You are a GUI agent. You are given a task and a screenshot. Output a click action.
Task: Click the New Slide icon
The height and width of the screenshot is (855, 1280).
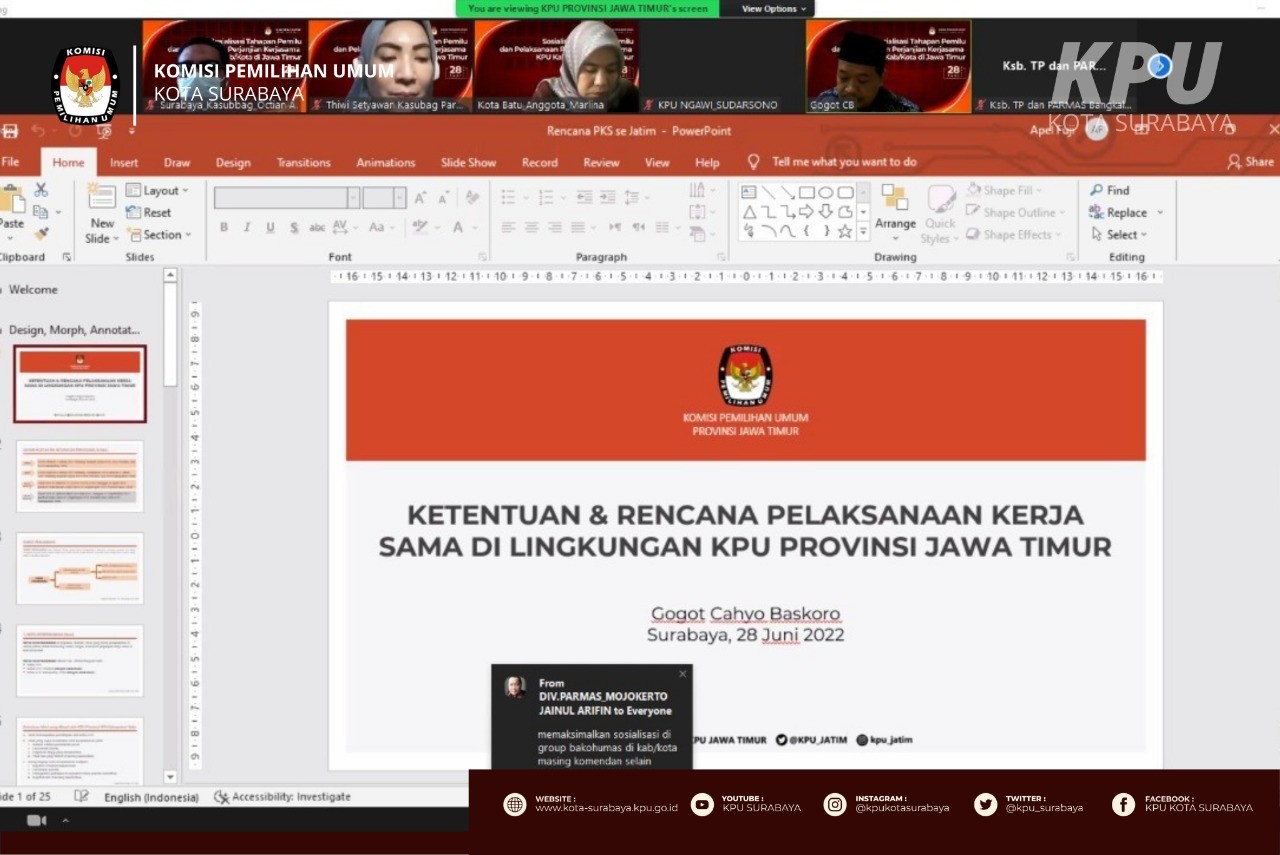pyautogui.click(x=102, y=198)
